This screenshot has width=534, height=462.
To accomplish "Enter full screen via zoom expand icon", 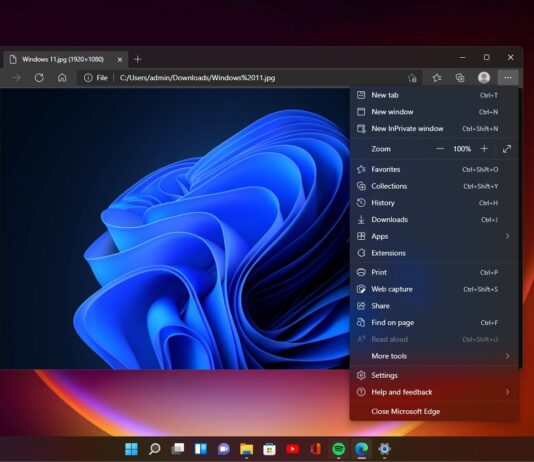I will pyautogui.click(x=507, y=149).
